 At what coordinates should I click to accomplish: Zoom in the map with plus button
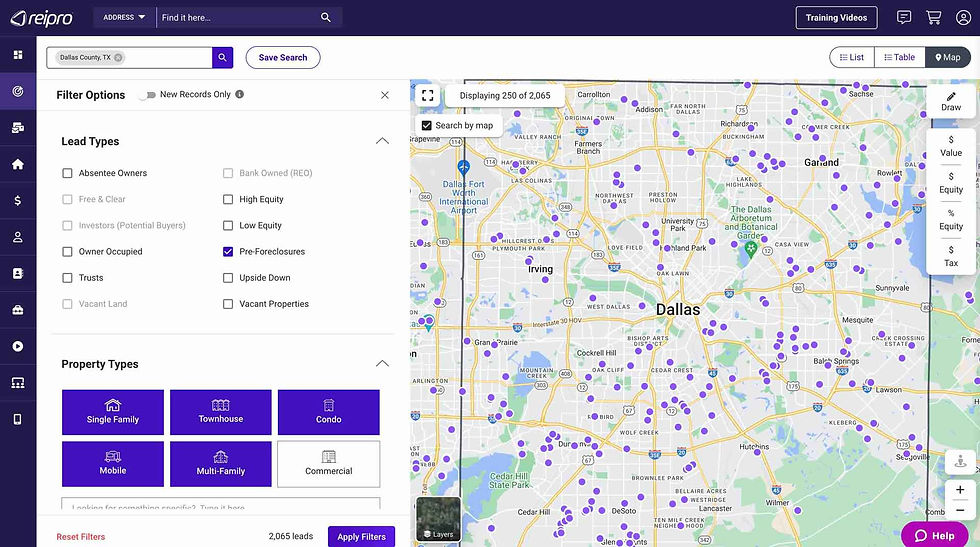point(961,489)
